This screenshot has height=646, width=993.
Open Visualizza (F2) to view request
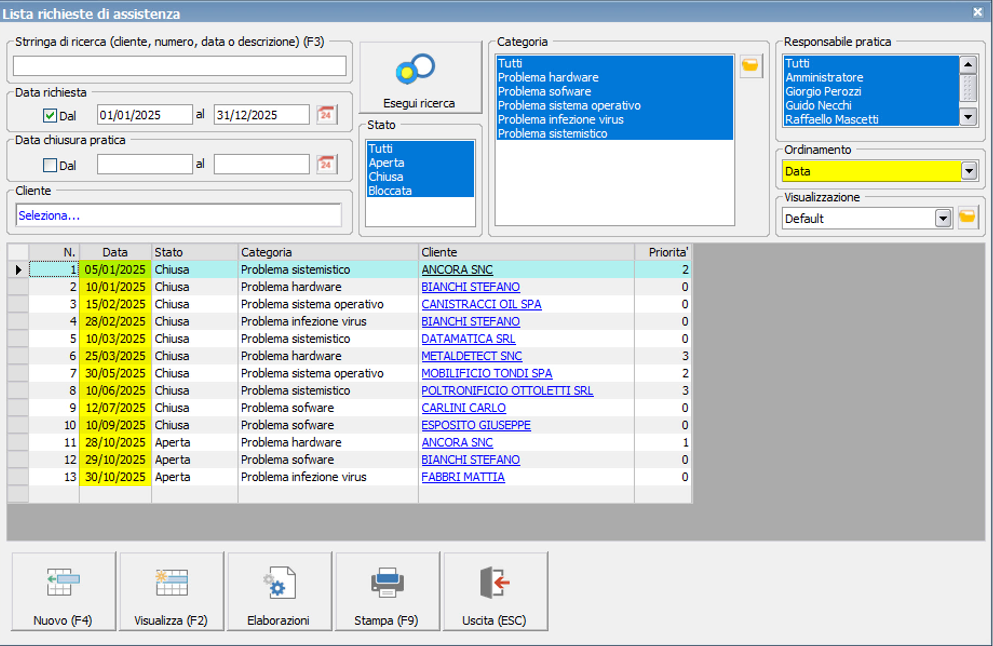(x=171, y=593)
